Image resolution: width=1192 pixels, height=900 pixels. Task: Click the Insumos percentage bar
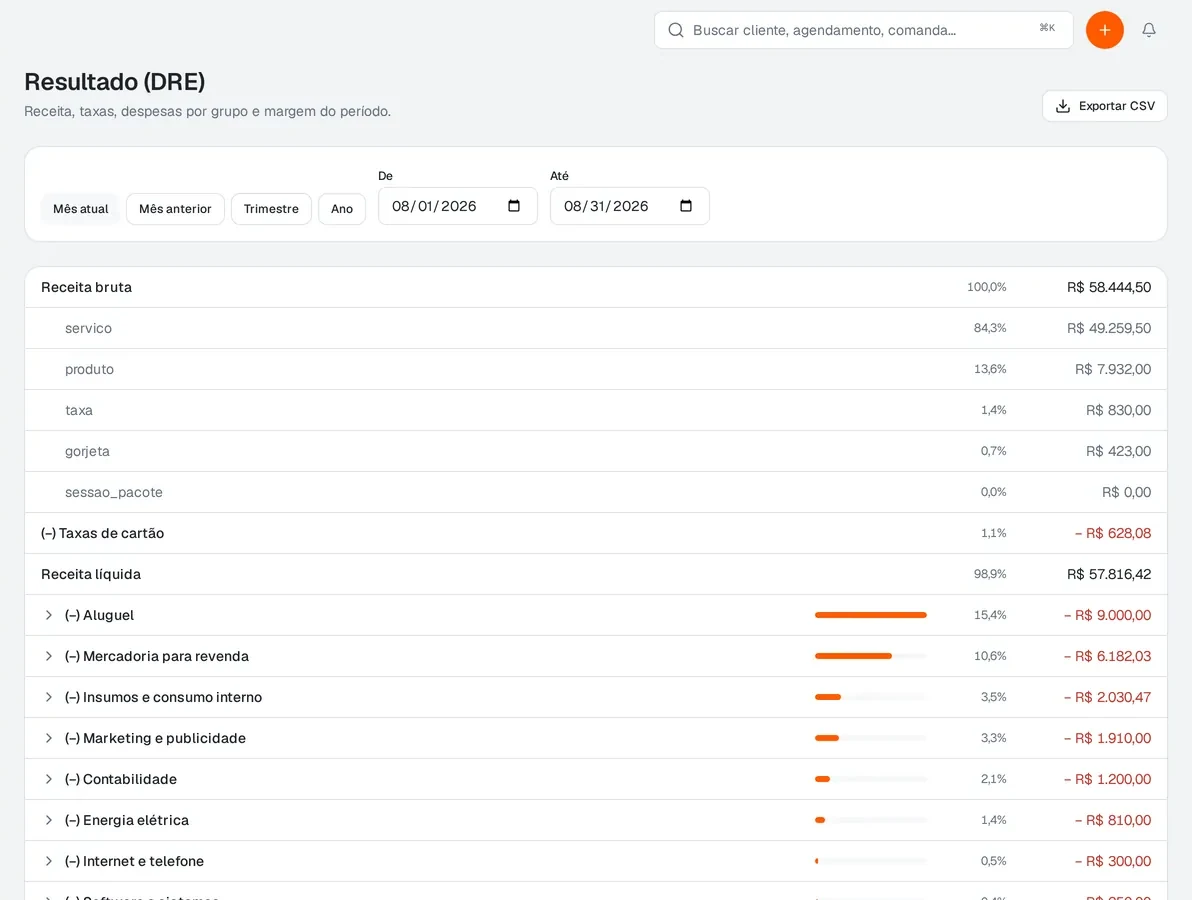click(x=870, y=697)
